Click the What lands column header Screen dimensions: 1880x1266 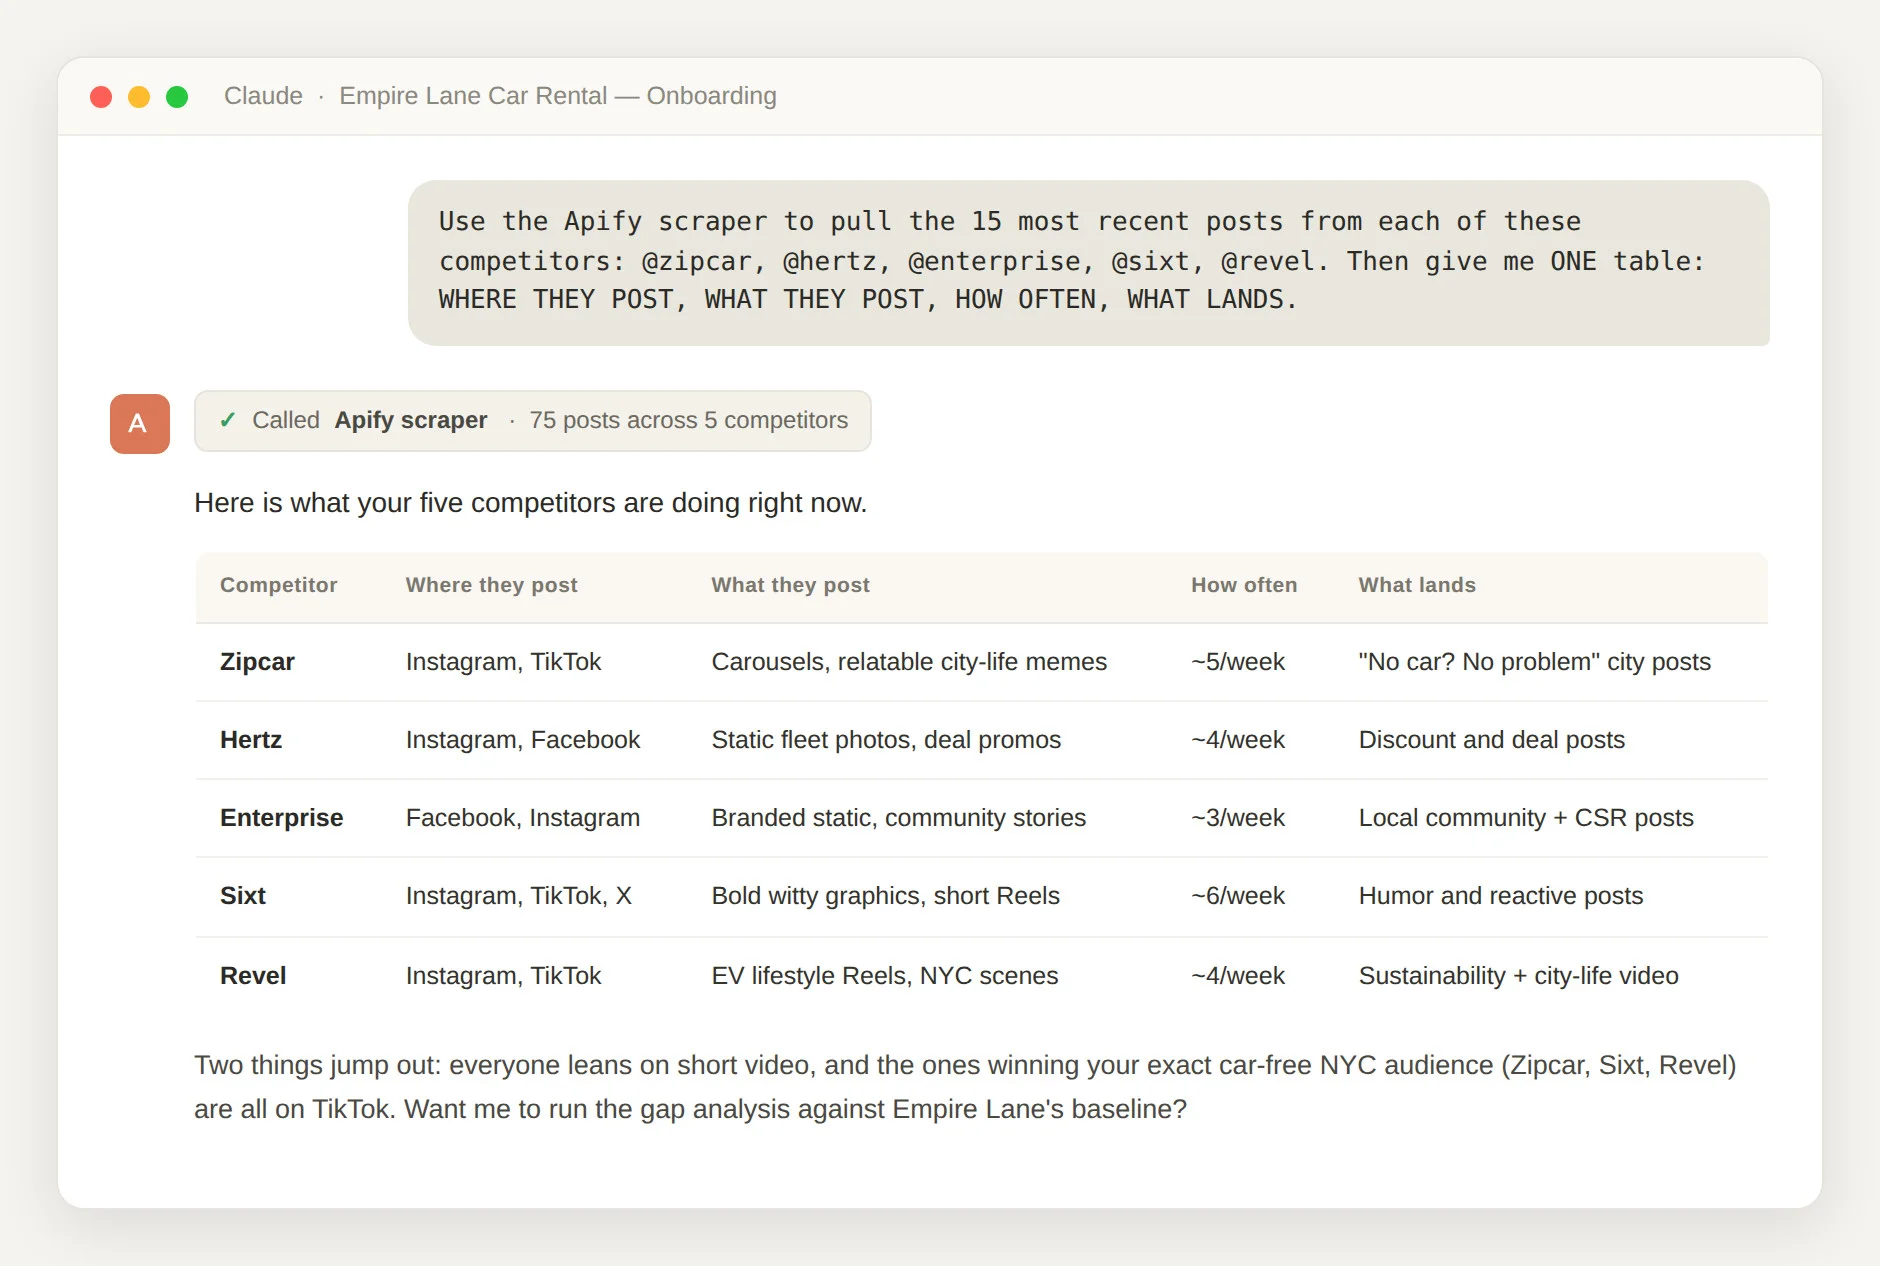[x=1417, y=585]
